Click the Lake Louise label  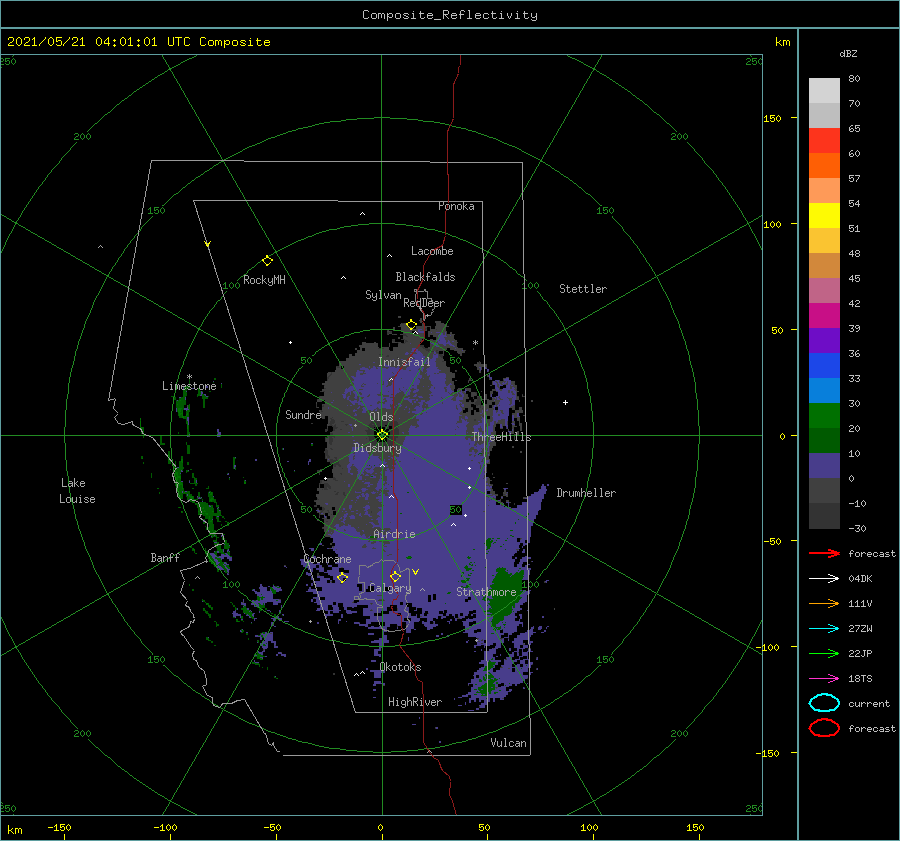77,491
